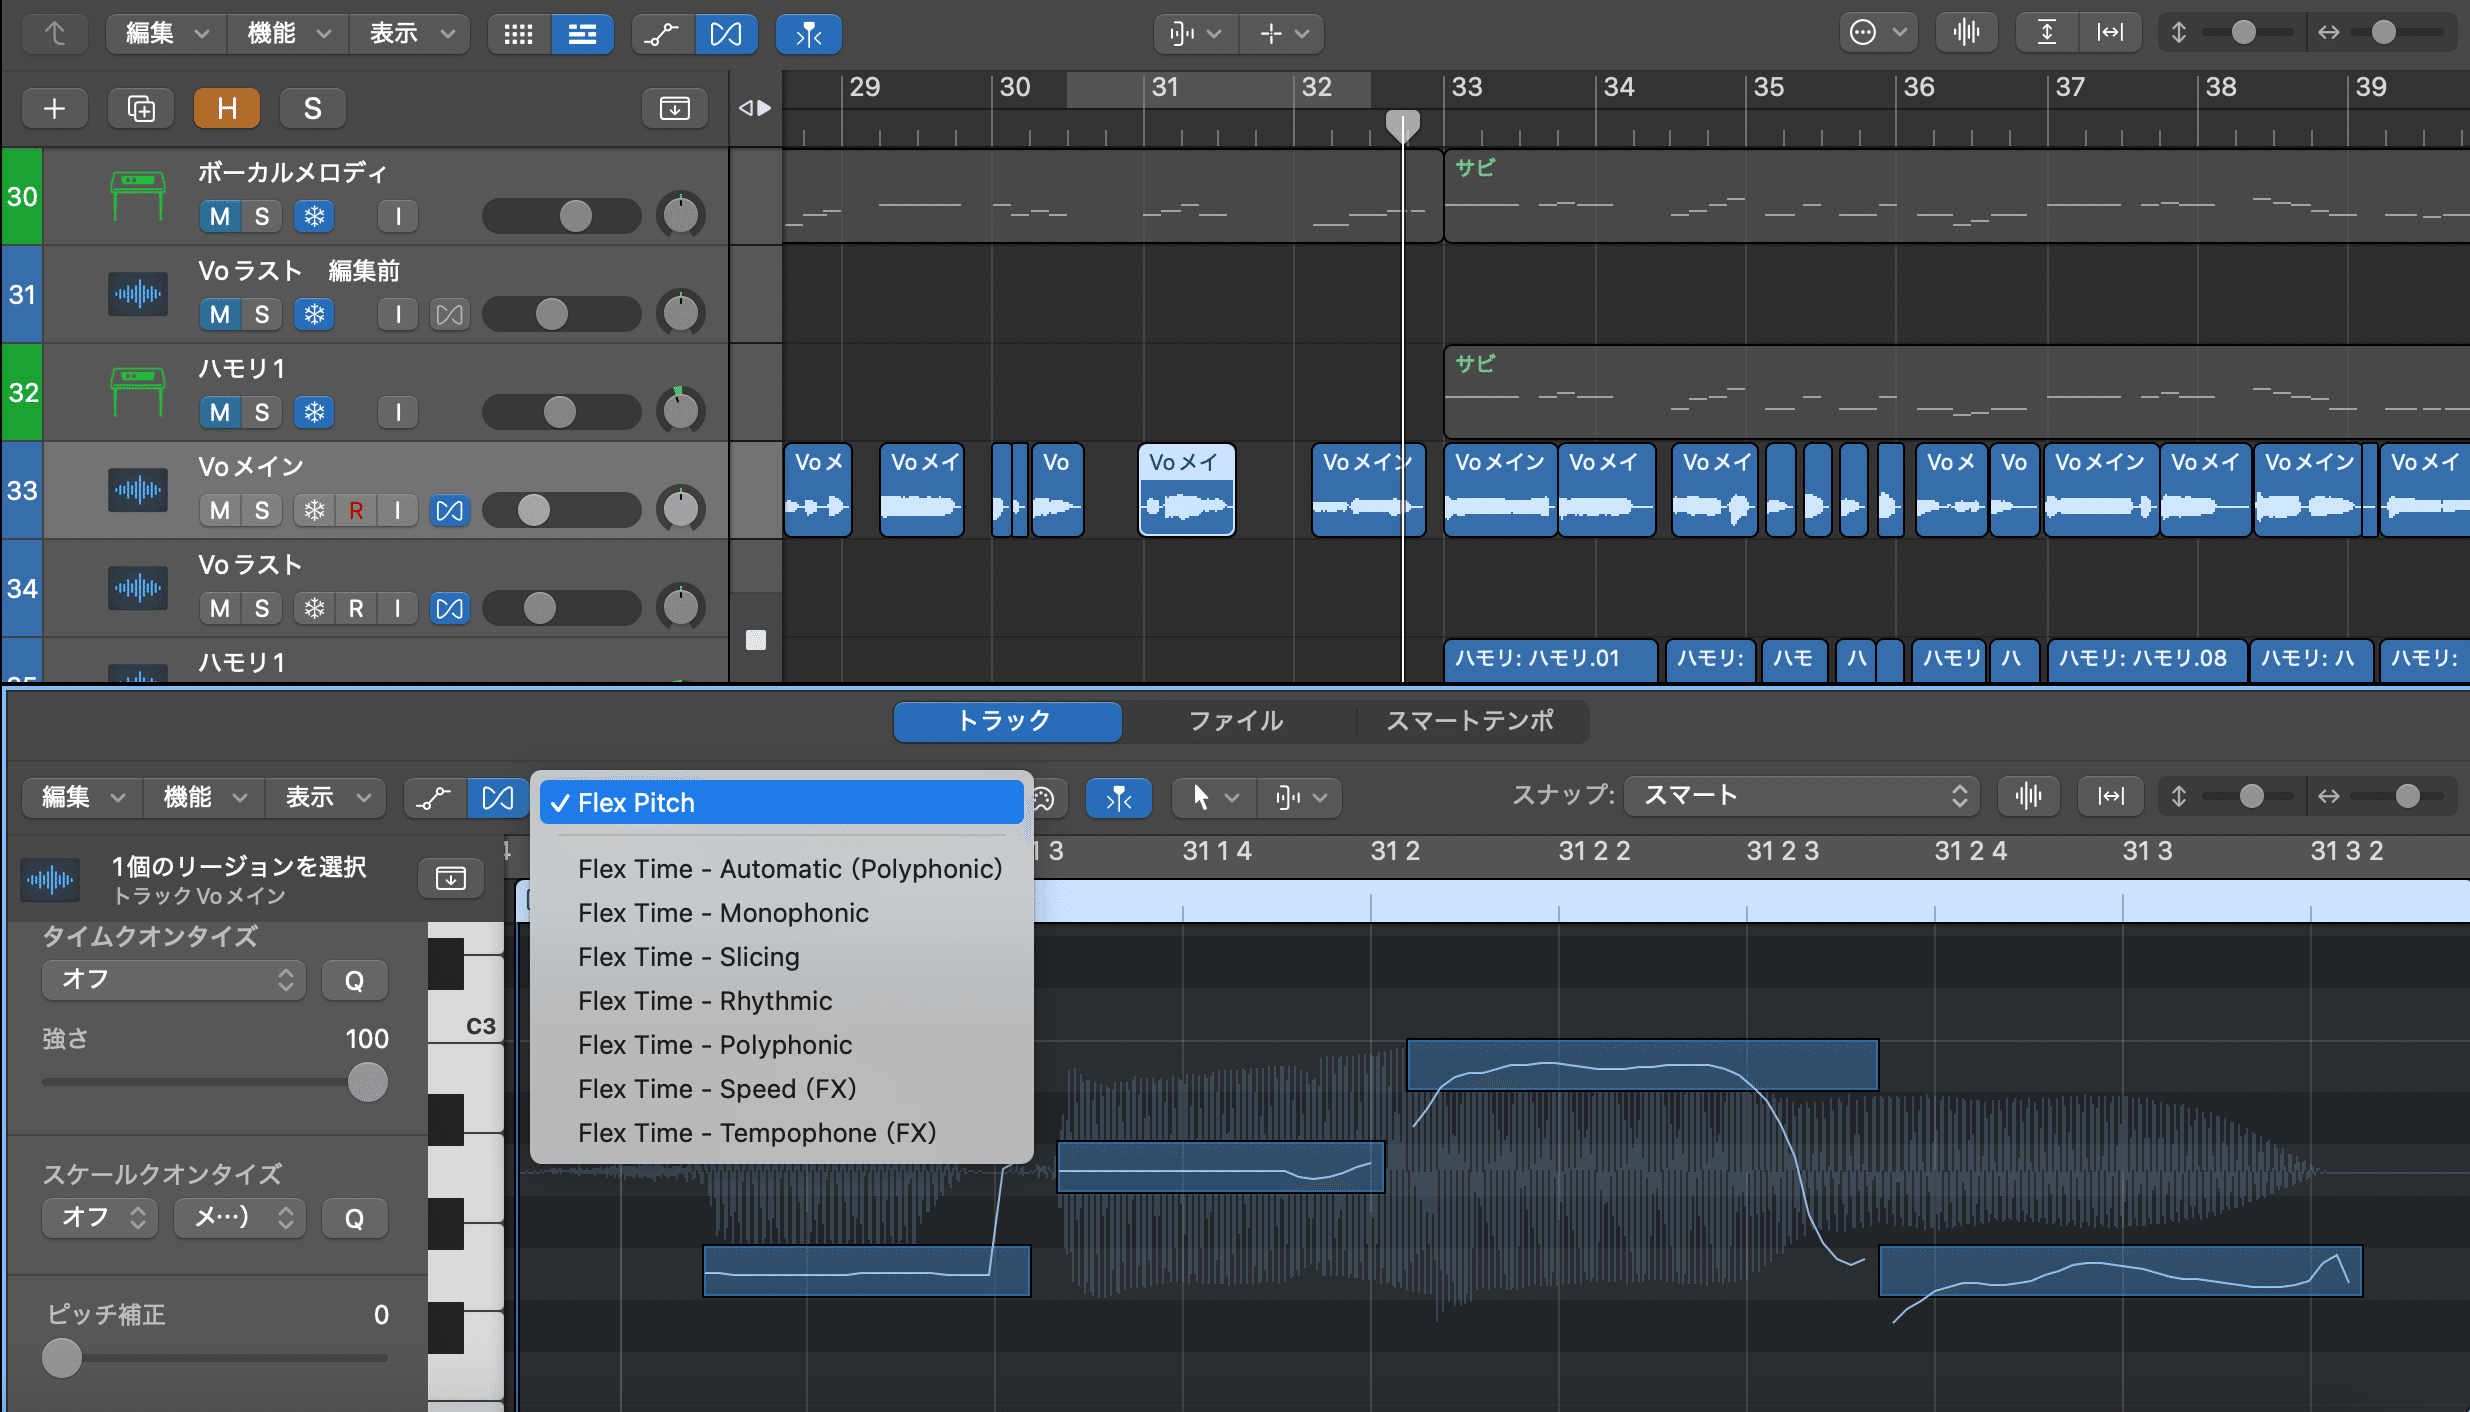Click the waveform zoom icon near the top right
The image size is (2470, 1412).
[1965, 31]
